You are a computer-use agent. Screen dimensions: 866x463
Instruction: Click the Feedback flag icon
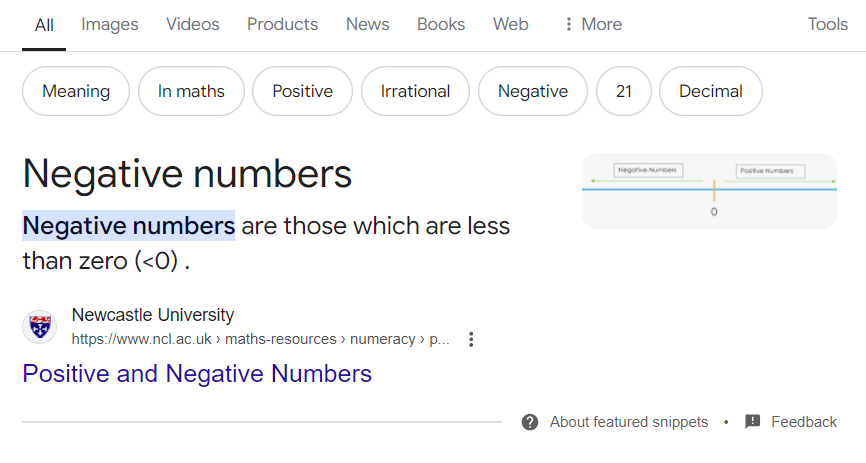click(x=753, y=422)
